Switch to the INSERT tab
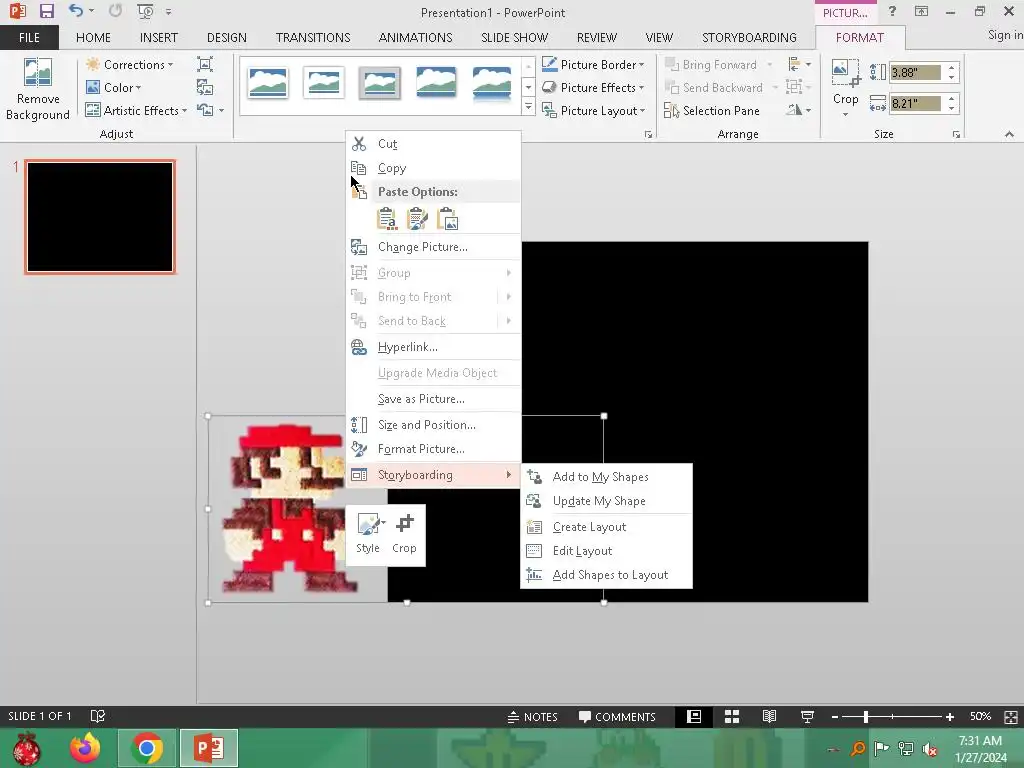This screenshot has height=768, width=1024. [159, 37]
